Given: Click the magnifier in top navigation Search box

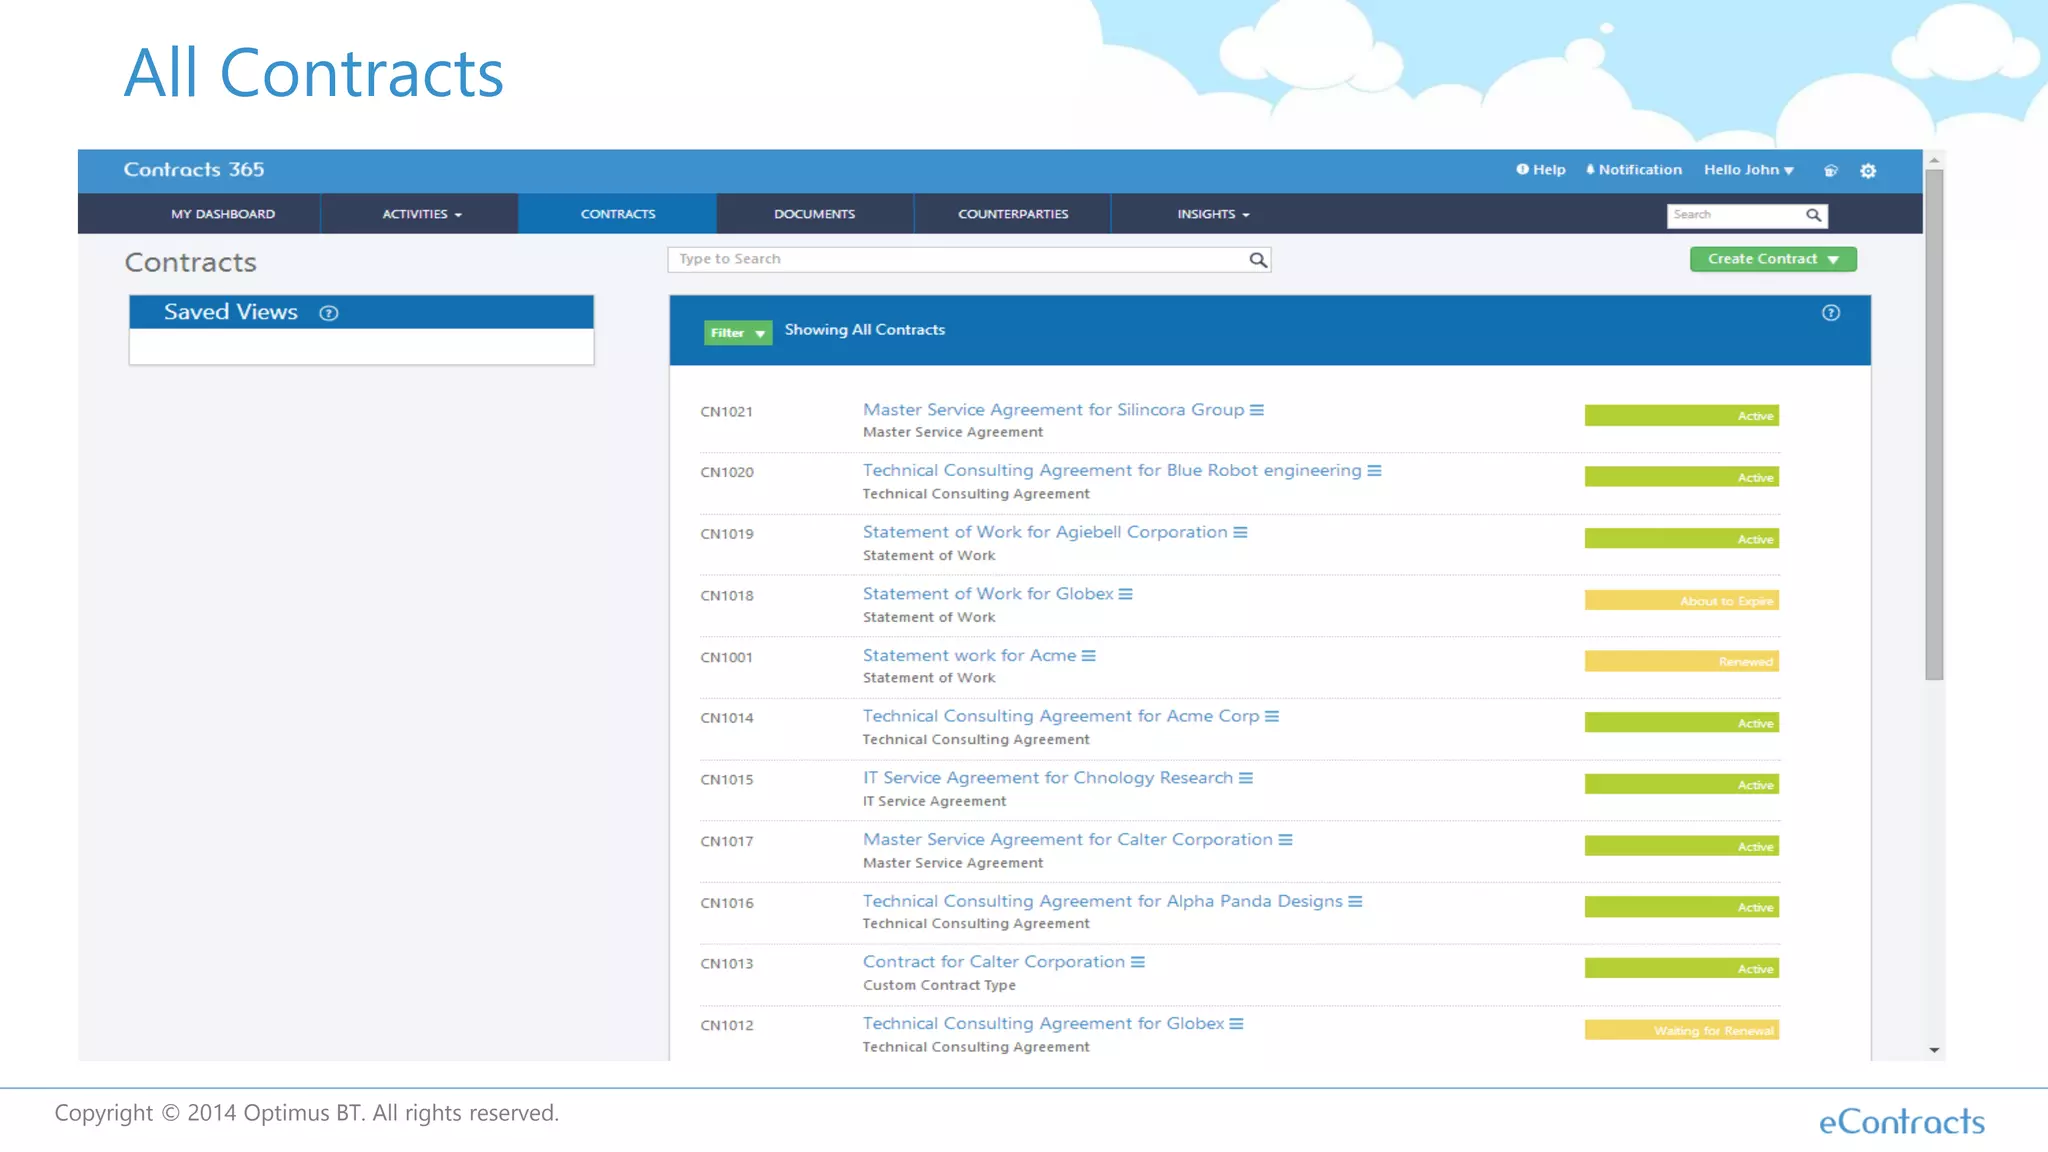Looking at the screenshot, I should click(1812, 215).
